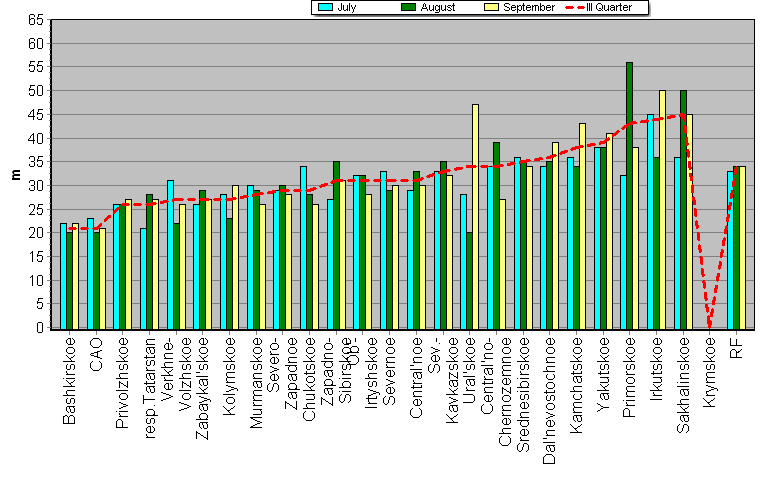Click the Ural'skoe axis label

[469, 370]
